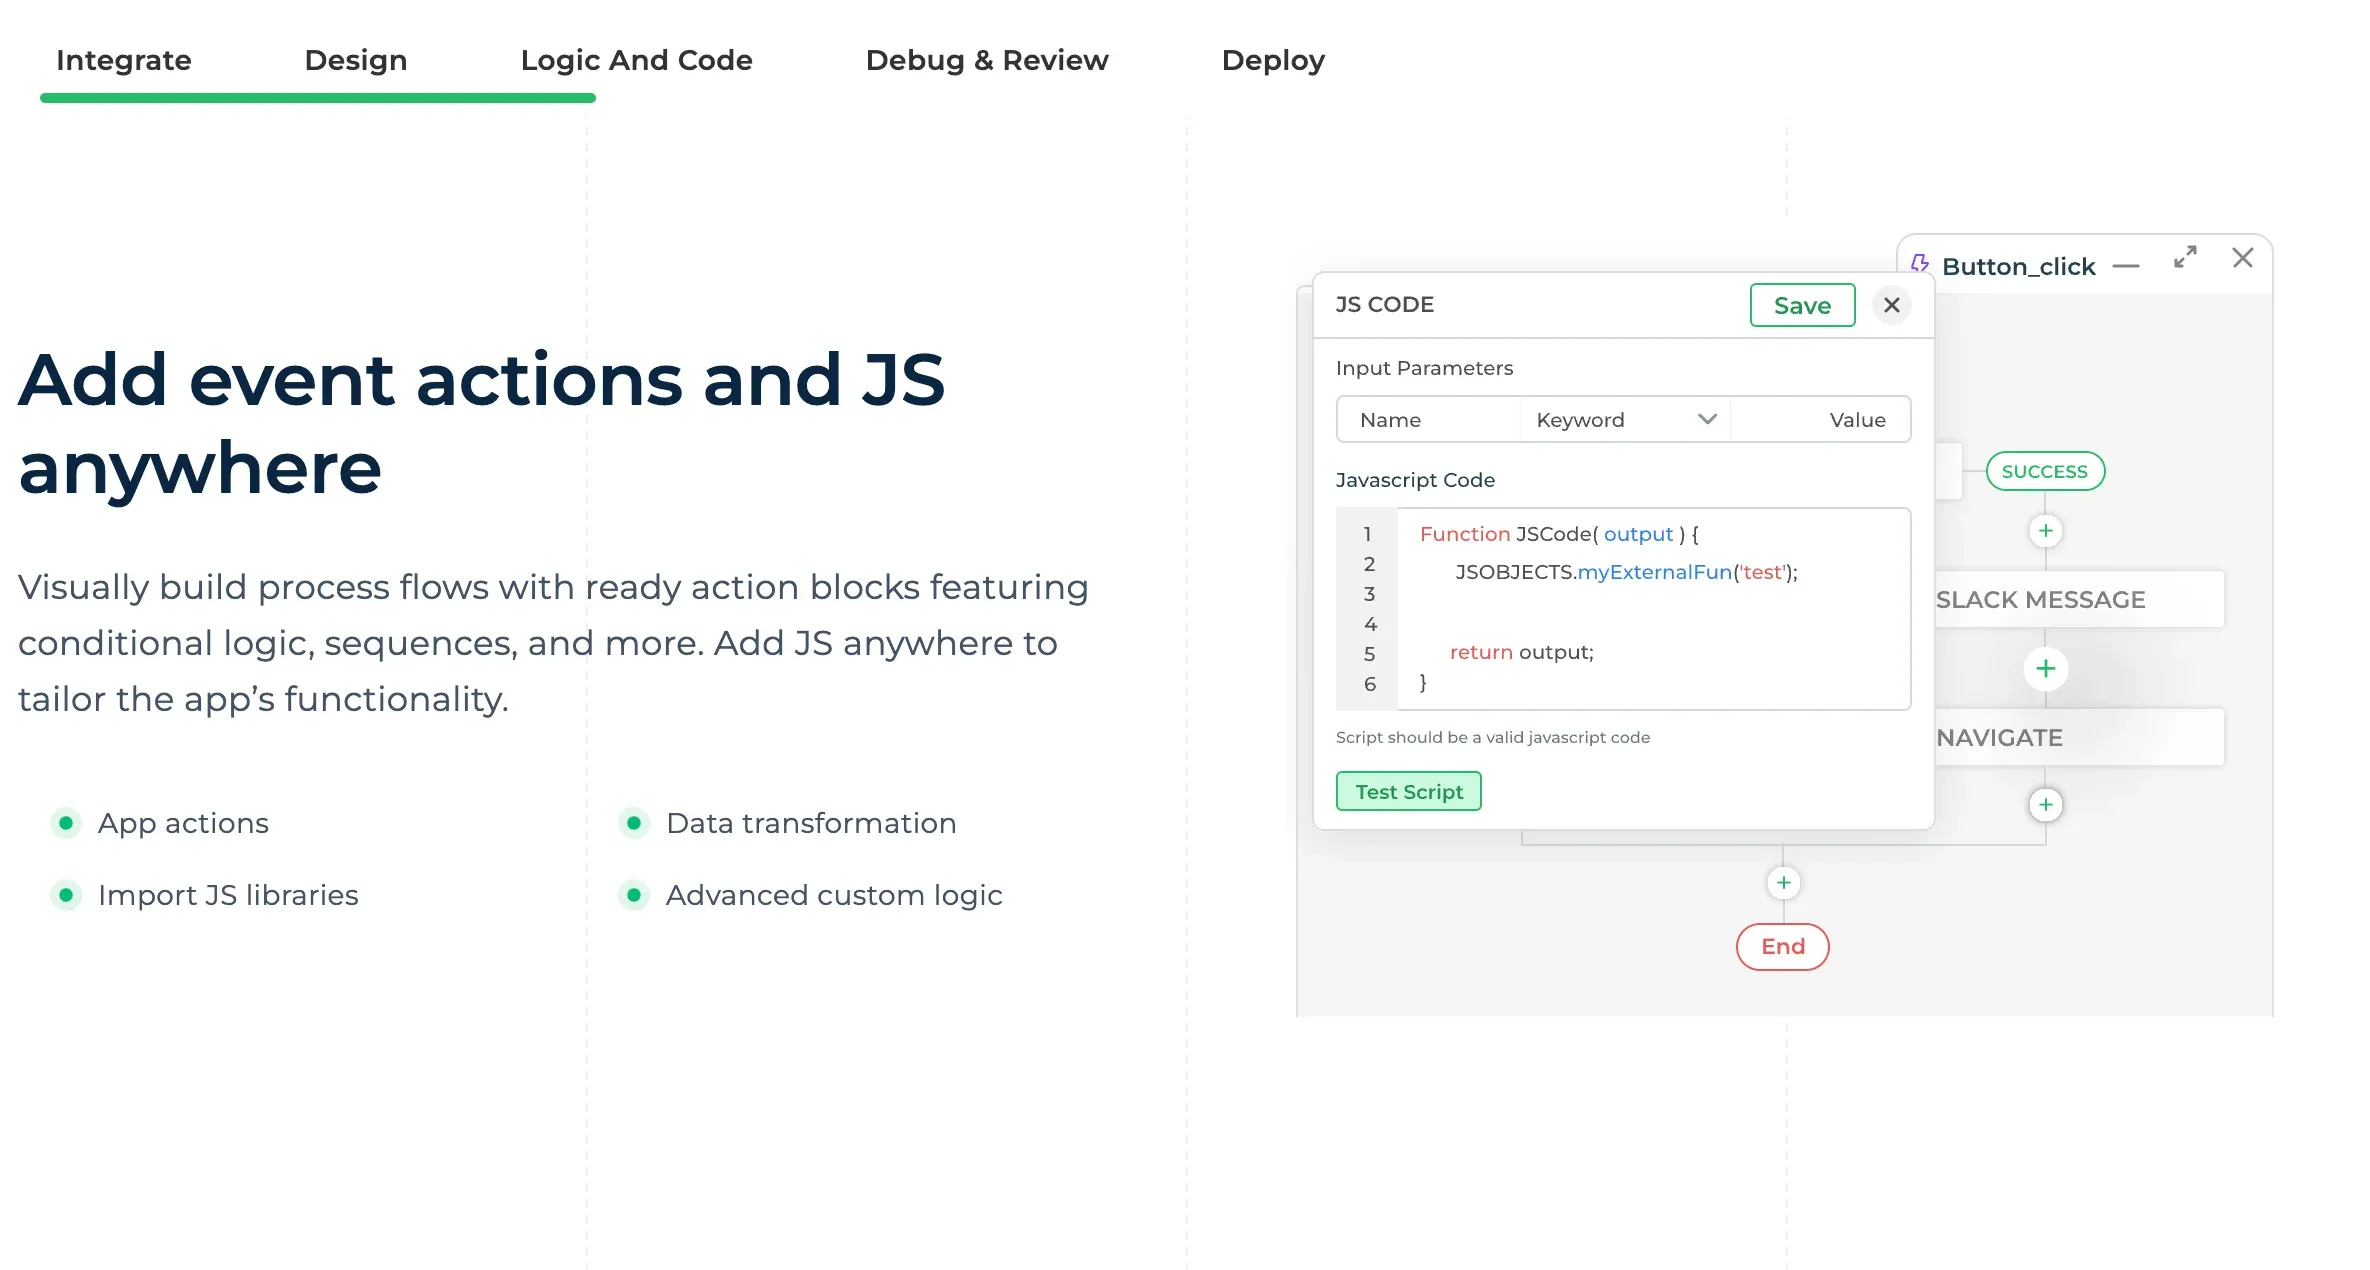The height and width of the screenshot is (1270, 2370).
Task: Go to the Deploy tab
Action: [x=1273, y=60]
